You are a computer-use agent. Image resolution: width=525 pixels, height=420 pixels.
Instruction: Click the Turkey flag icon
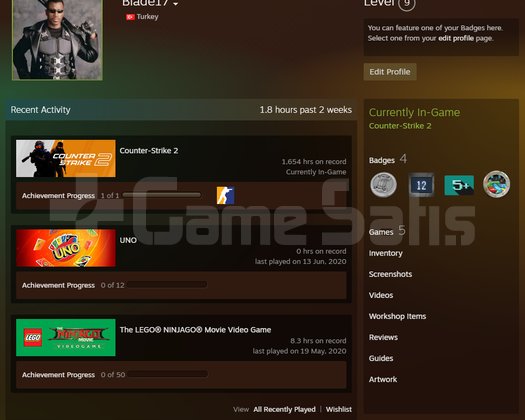pos(130,17)
